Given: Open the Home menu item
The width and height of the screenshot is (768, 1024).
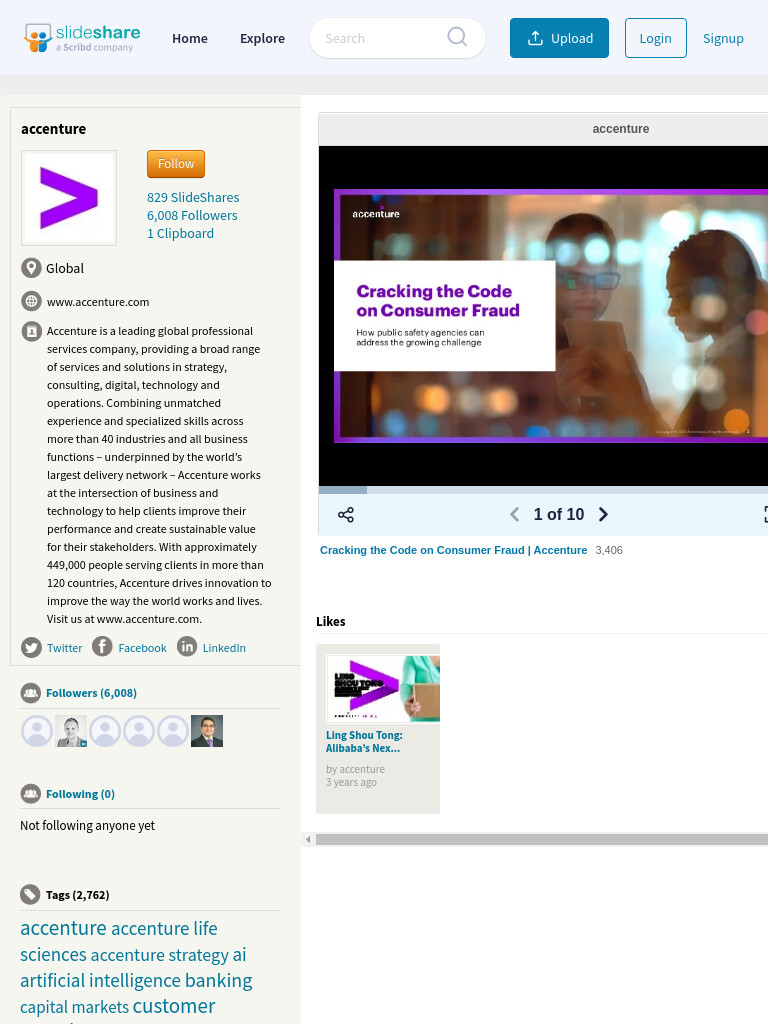Looking at the screenshot, I should click(190, 39).
